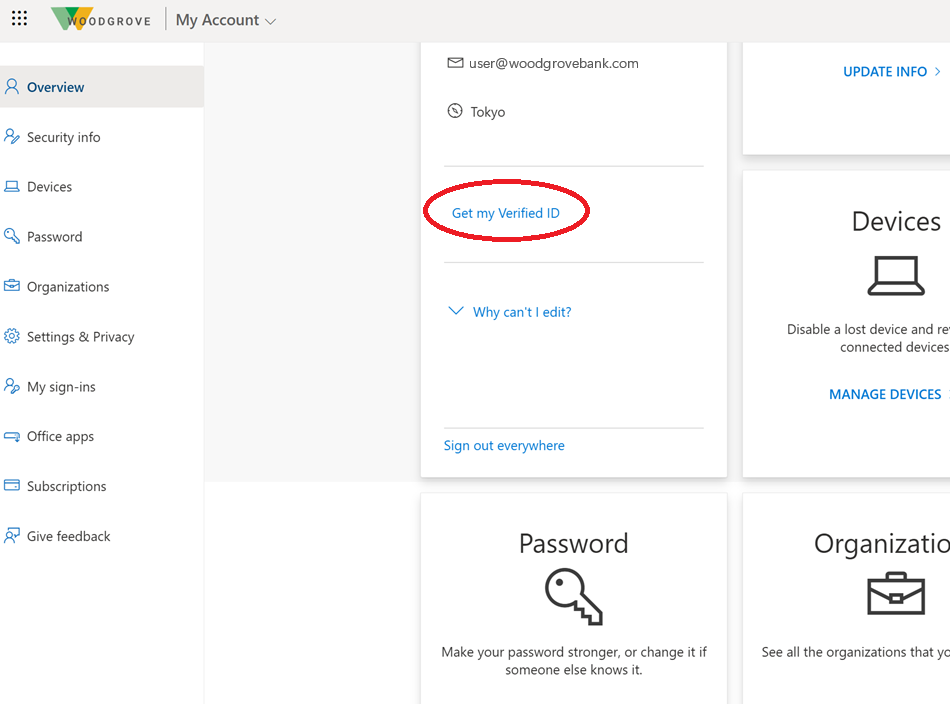The image size is (950, 704).
Task: Click the 'Disable a lost device' description
Action: point(868,338)
